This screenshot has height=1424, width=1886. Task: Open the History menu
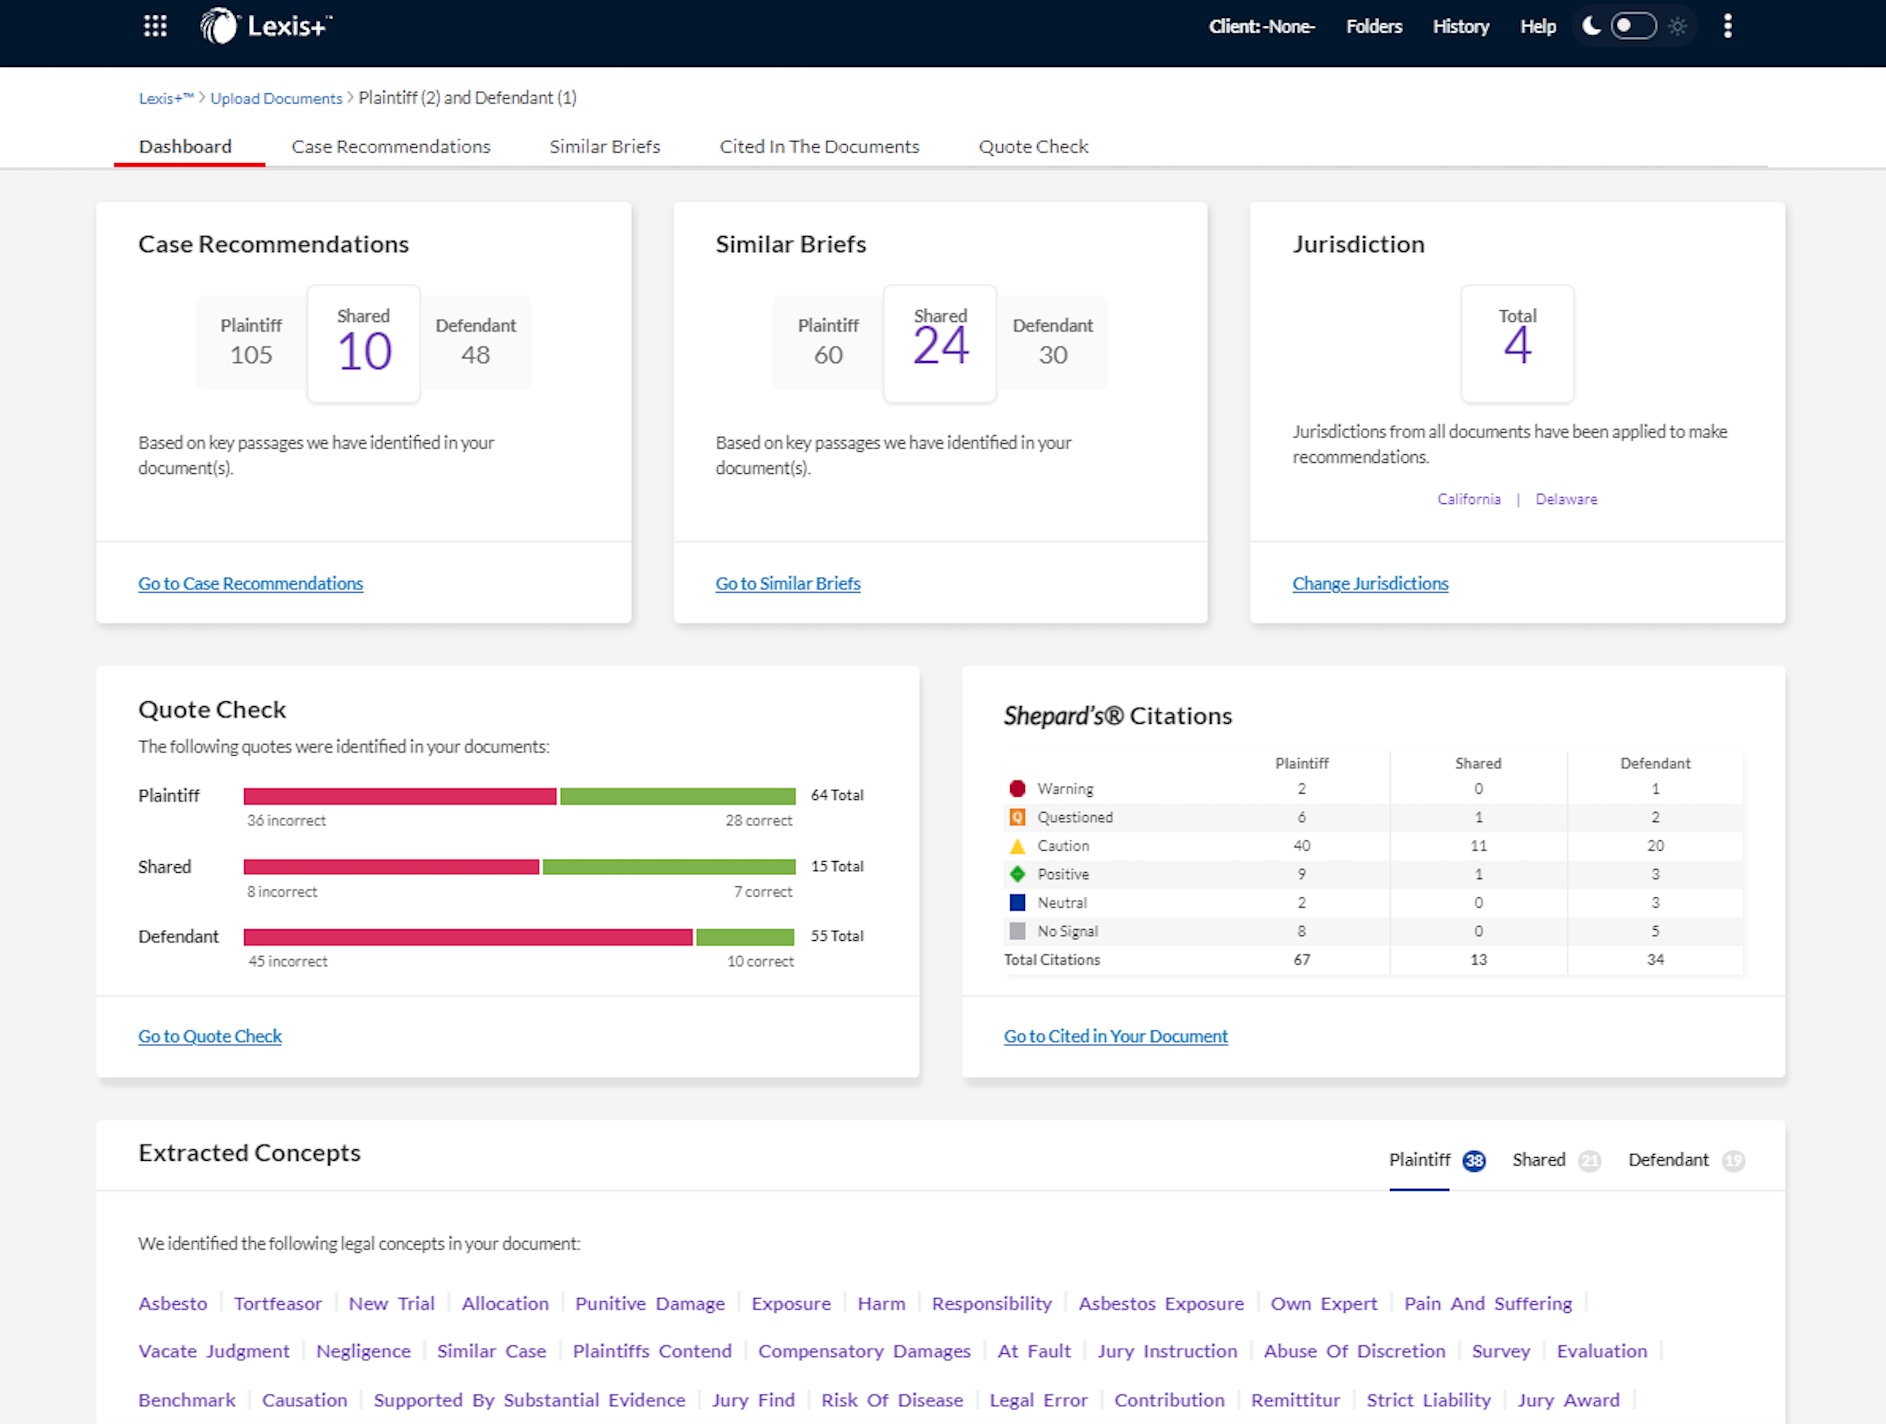pyautogui.click(x=1460, y=27)
